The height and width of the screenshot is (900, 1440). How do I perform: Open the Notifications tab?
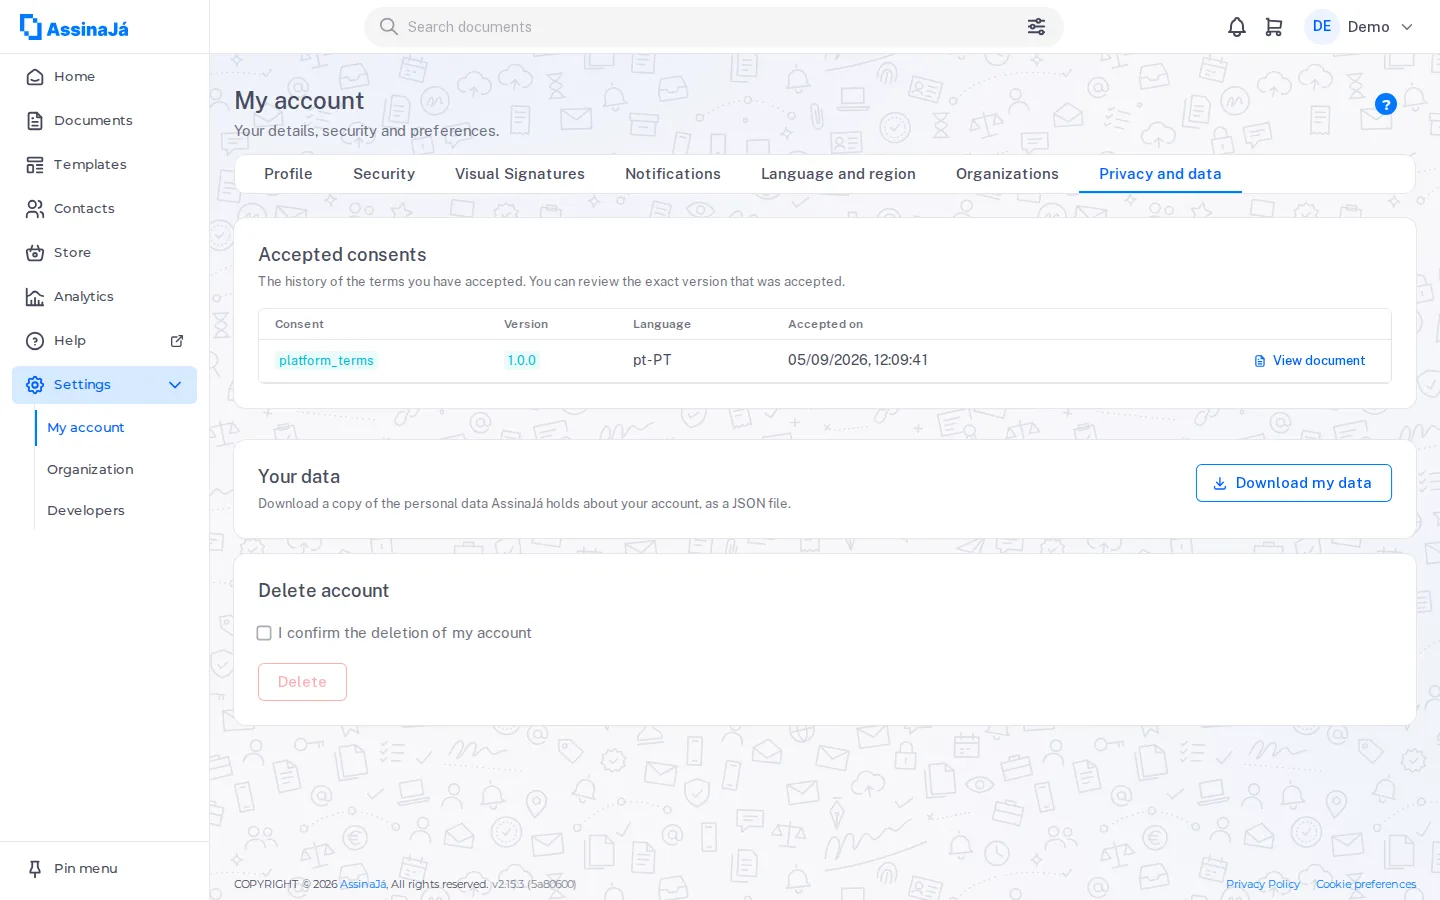(x=673, y=174)
